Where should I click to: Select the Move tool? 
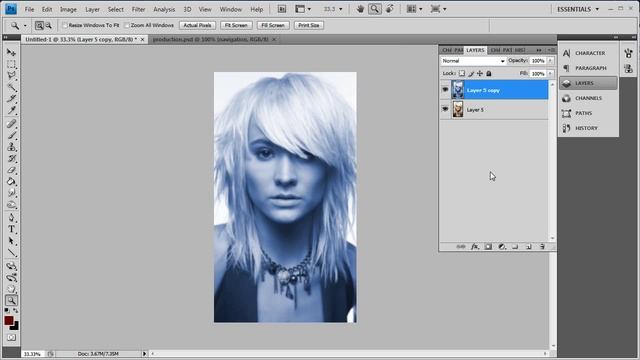11,53
